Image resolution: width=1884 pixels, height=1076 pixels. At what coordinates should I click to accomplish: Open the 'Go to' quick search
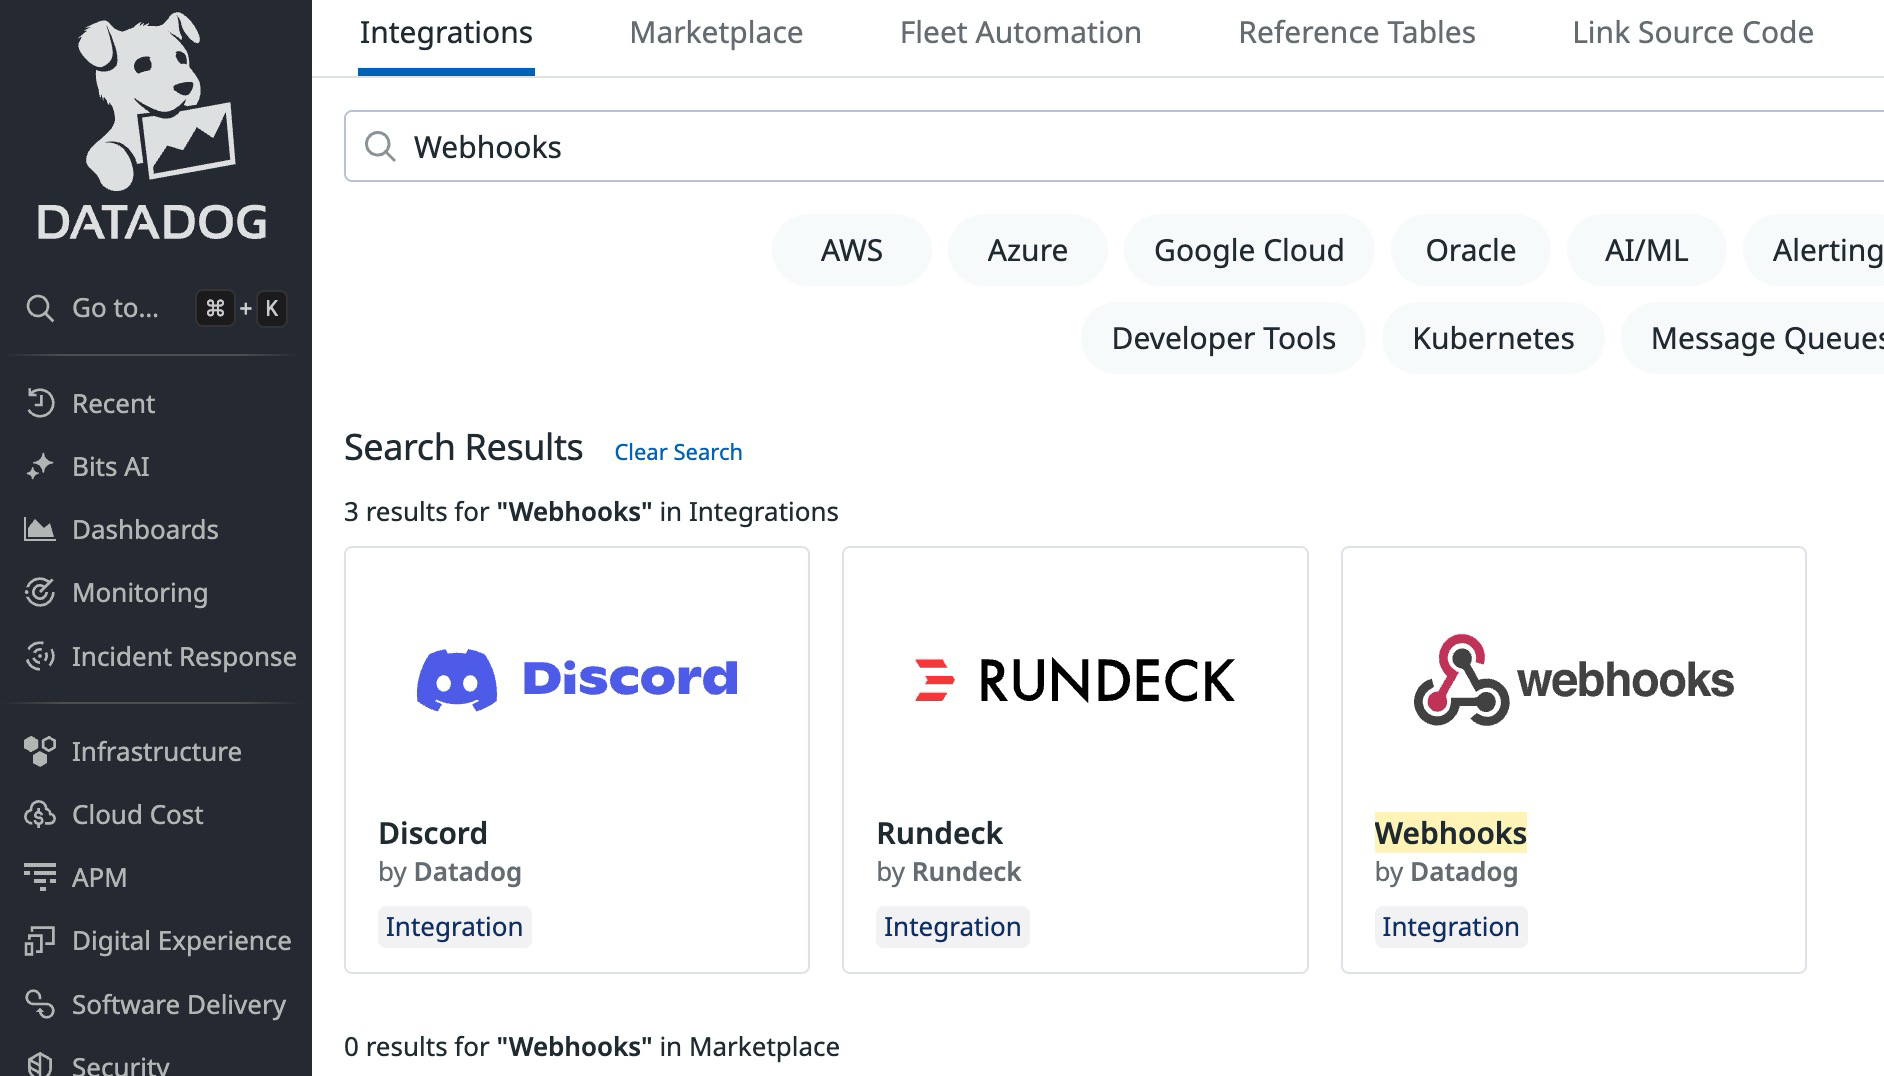point(113,308)
